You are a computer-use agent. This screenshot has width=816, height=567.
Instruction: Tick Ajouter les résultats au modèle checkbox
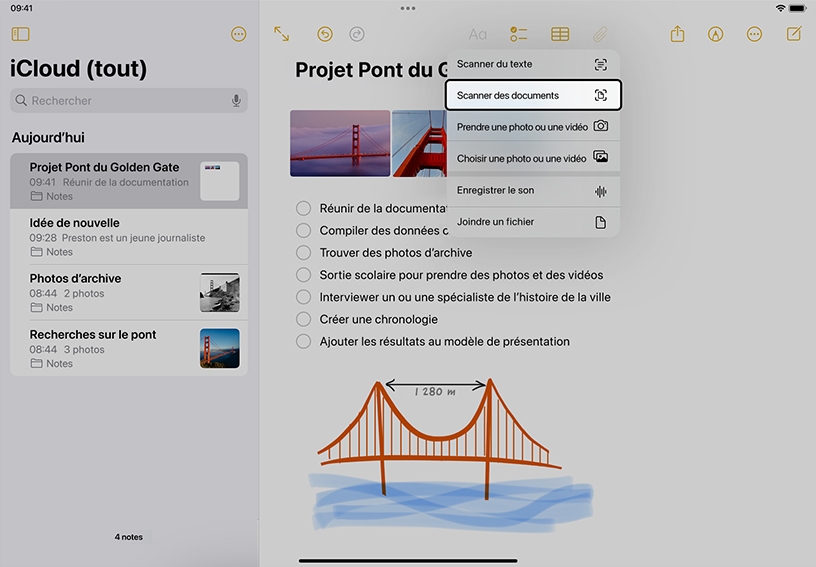coord(303,341)
